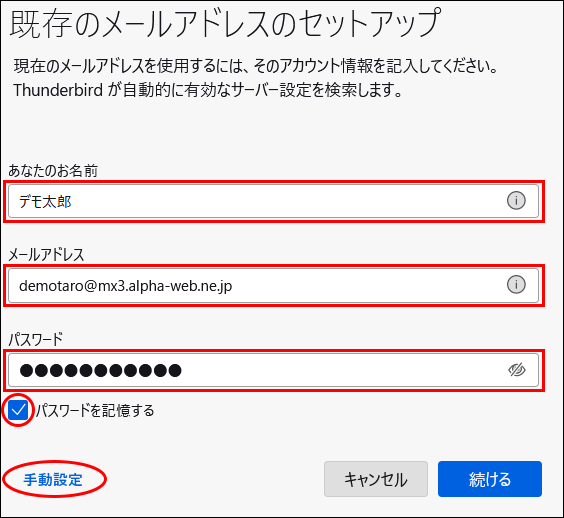The image size is (564, 518).
Task: Click the 現在のメールアドレスを使用するには instruction text
Action: click(x=256, y=66)
